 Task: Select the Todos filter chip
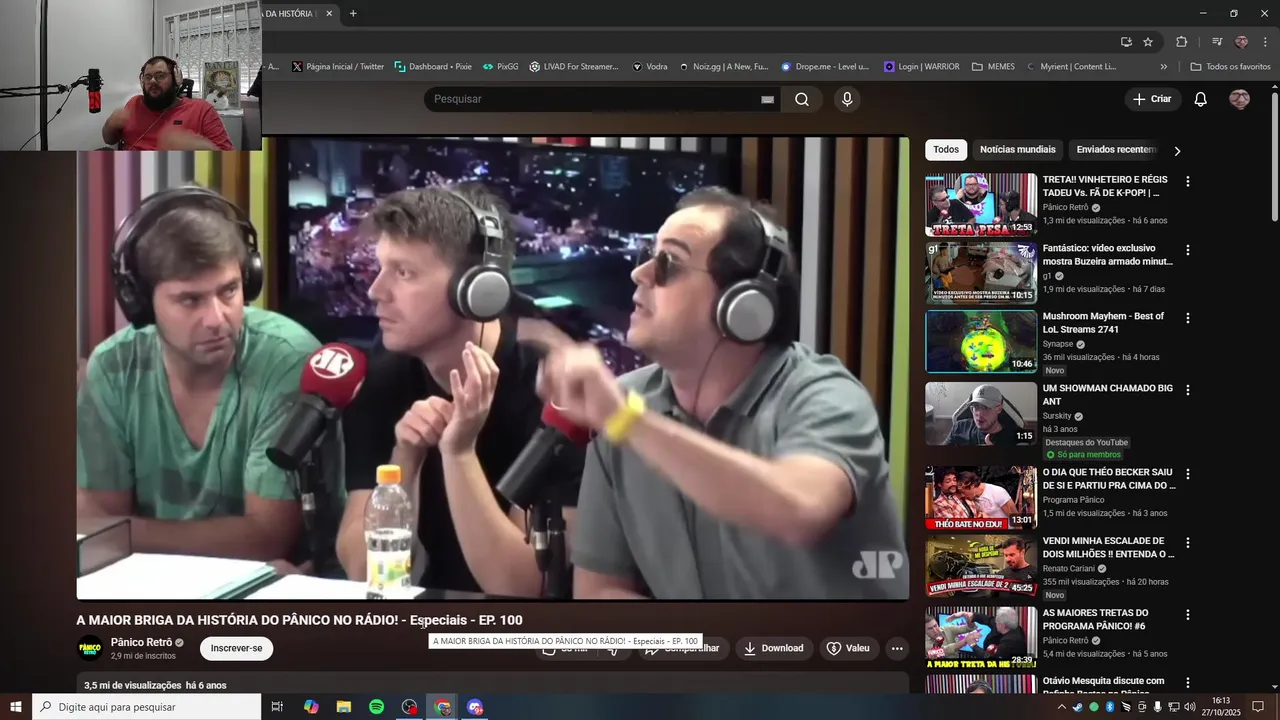tap(946, 150)
